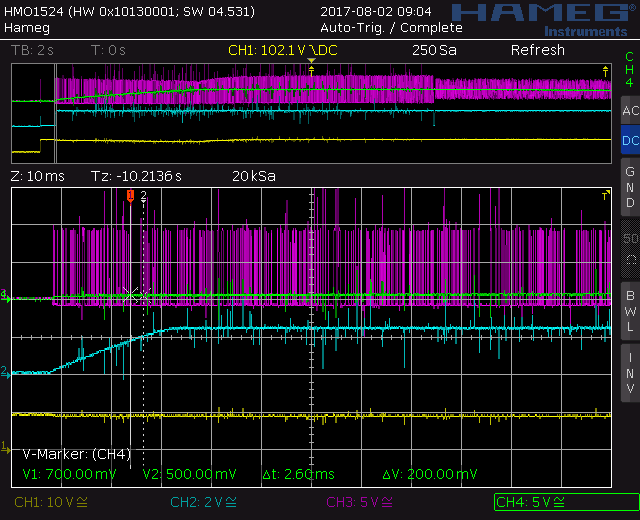Click the HMO1524 hardware/software version text
The image size is (640, 520).
click(x=129, y=11)
